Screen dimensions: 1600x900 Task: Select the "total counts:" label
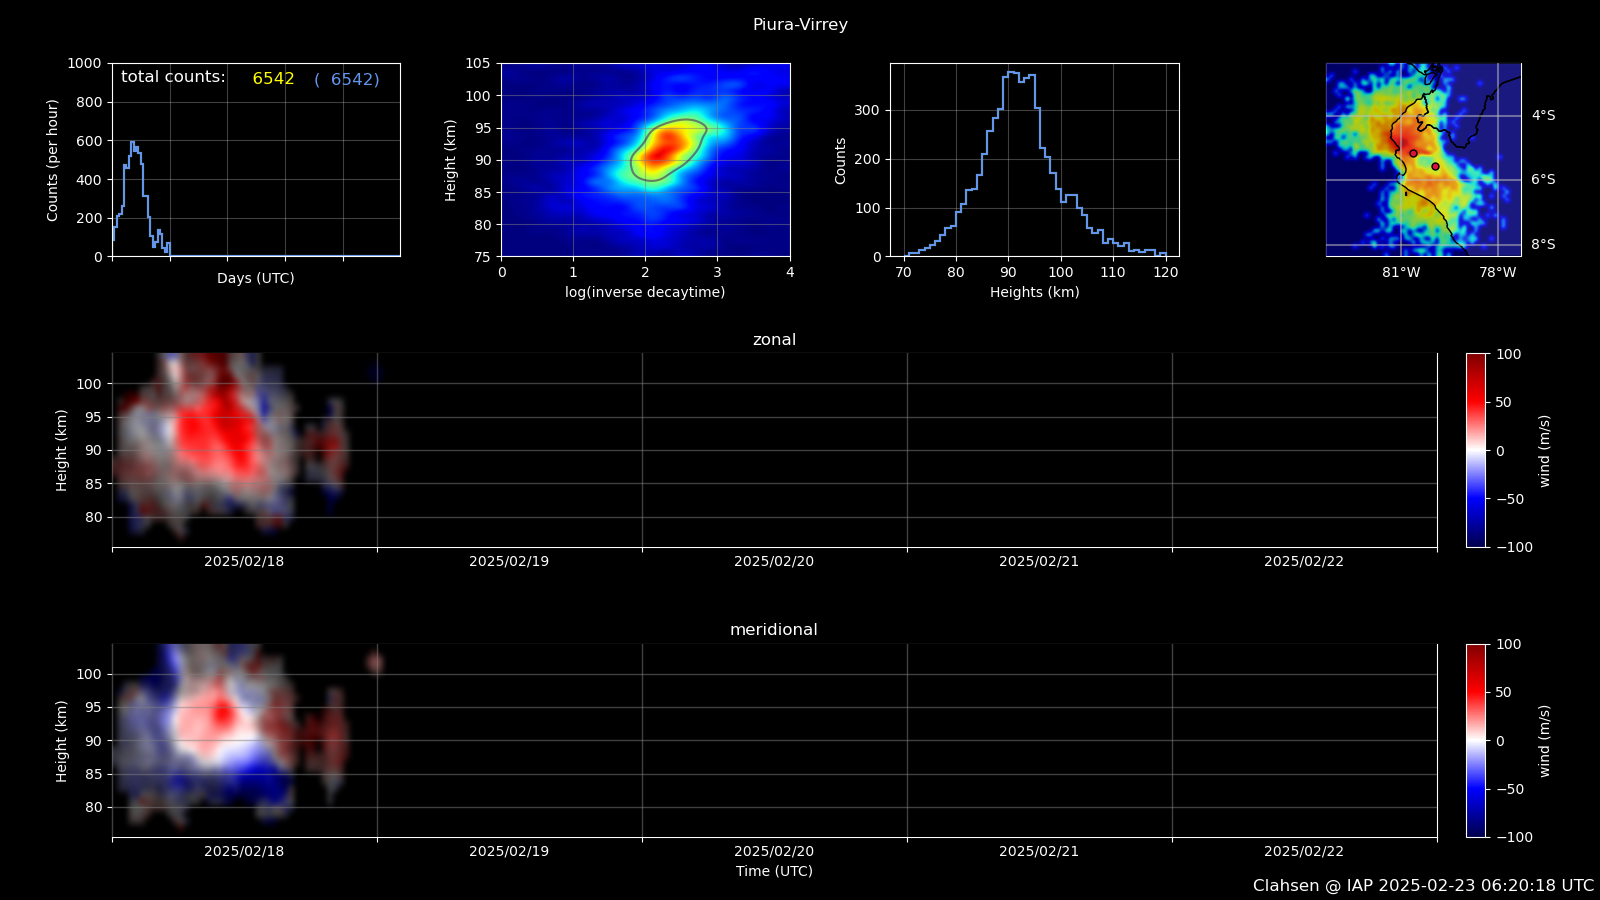point(173,77)
